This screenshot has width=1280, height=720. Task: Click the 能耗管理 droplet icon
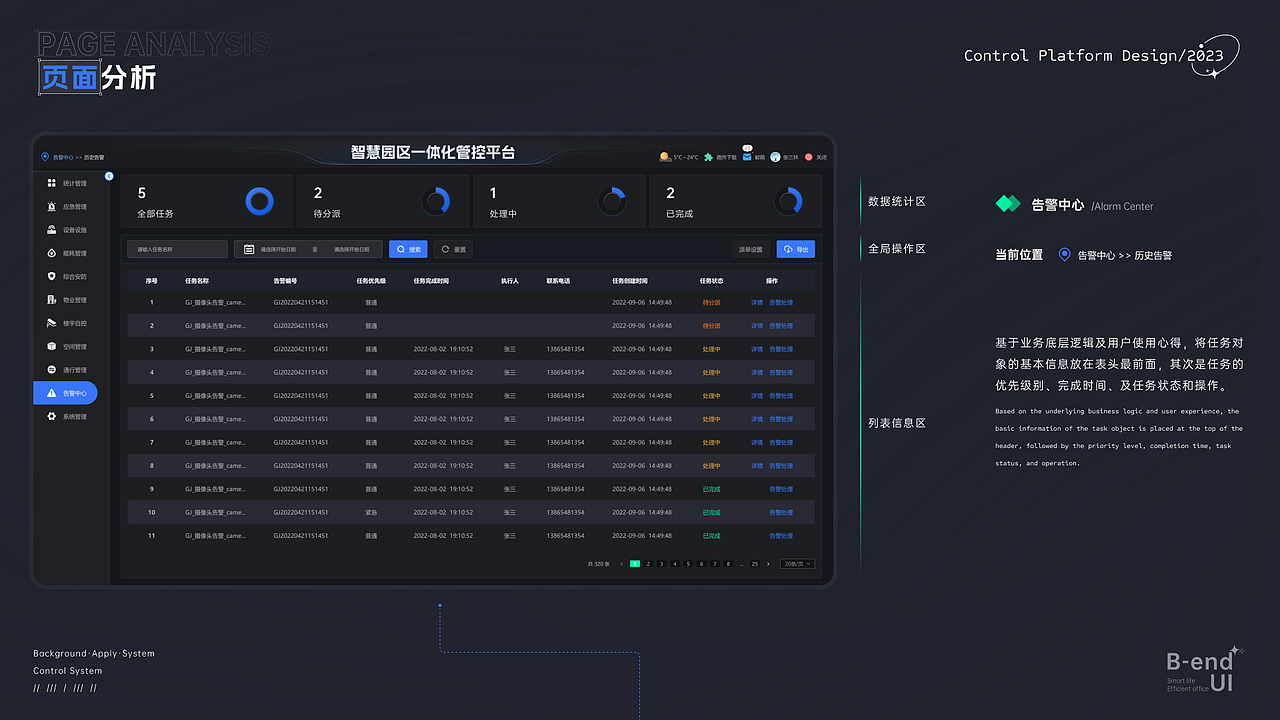52,253
